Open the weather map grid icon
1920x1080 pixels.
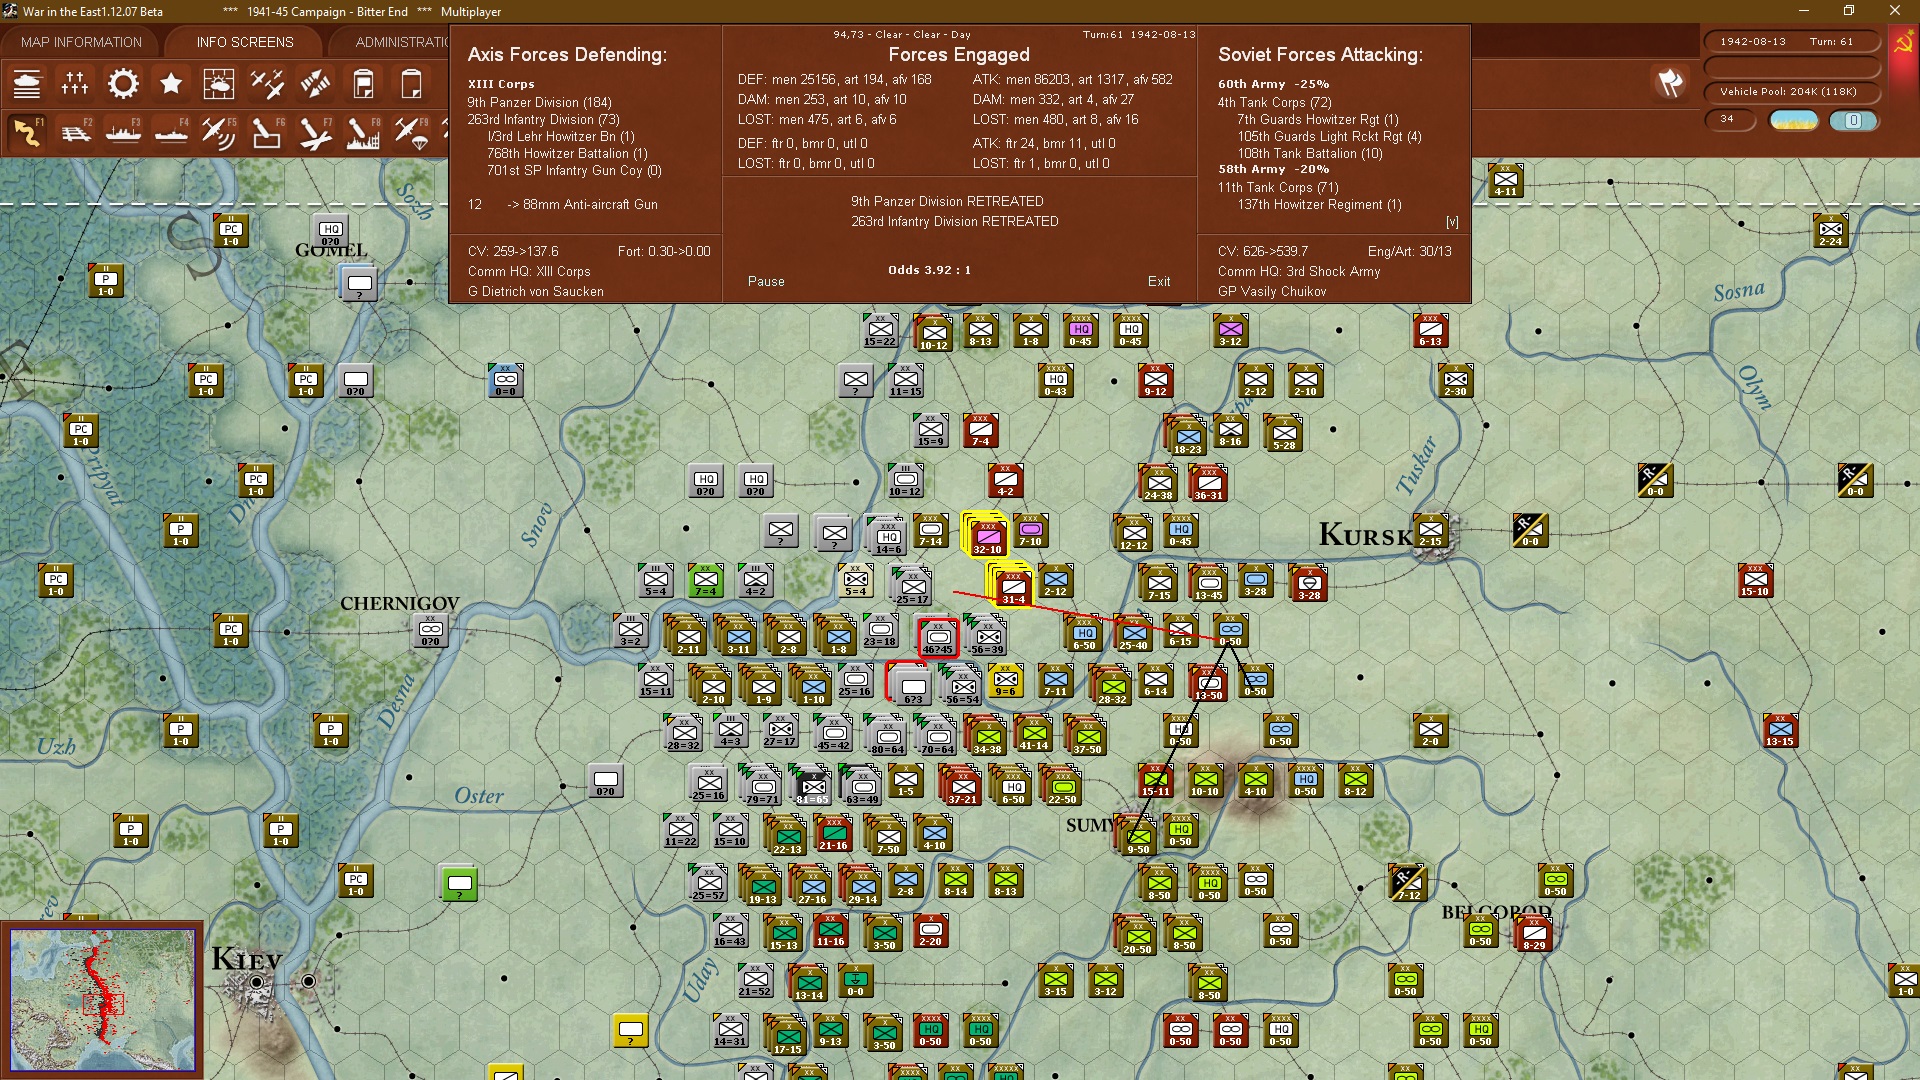(x=219, y=84)
